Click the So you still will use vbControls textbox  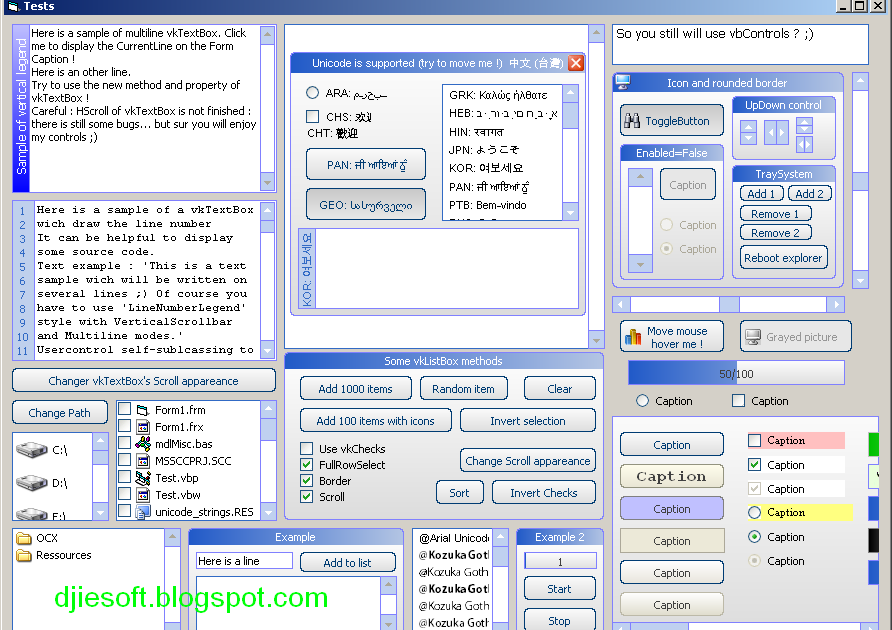click(x=740, y=44)
